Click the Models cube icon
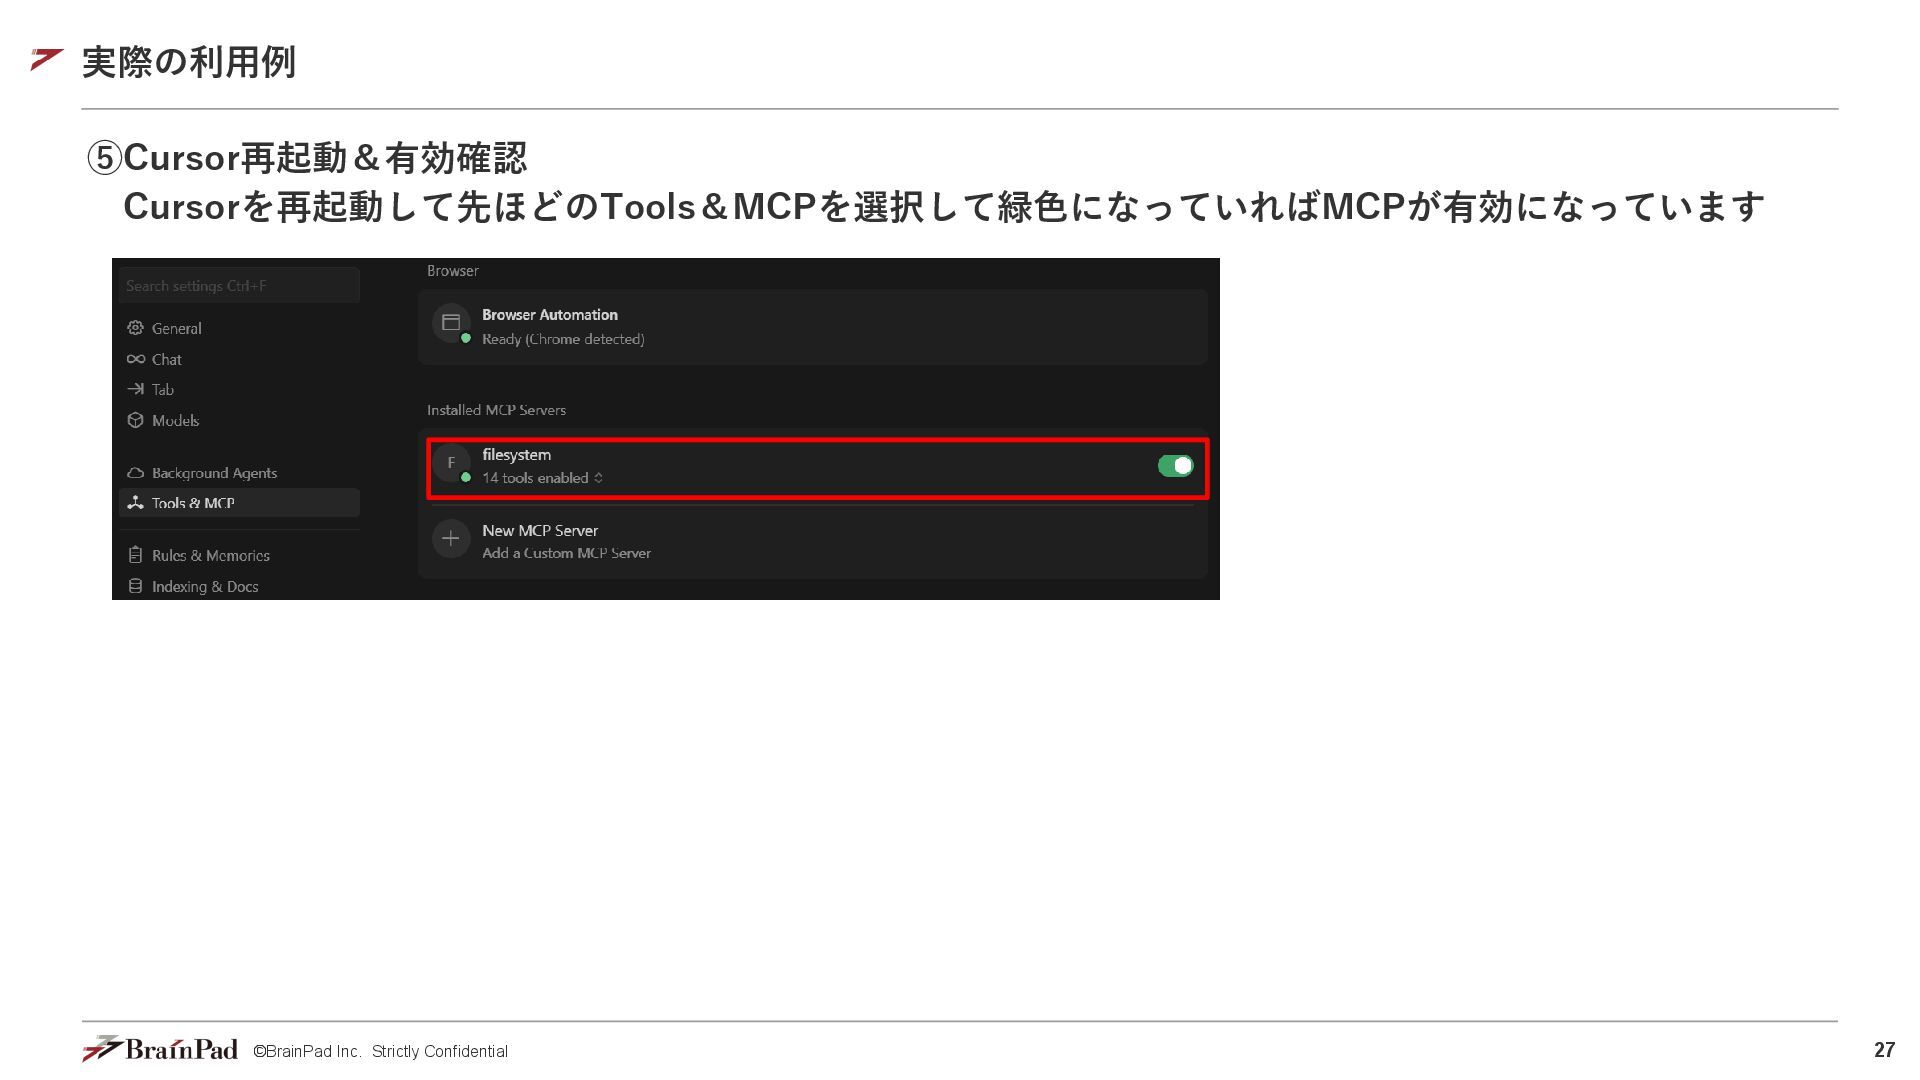The height and width of the screenshot is (1080, 1920). coord(135,420)
